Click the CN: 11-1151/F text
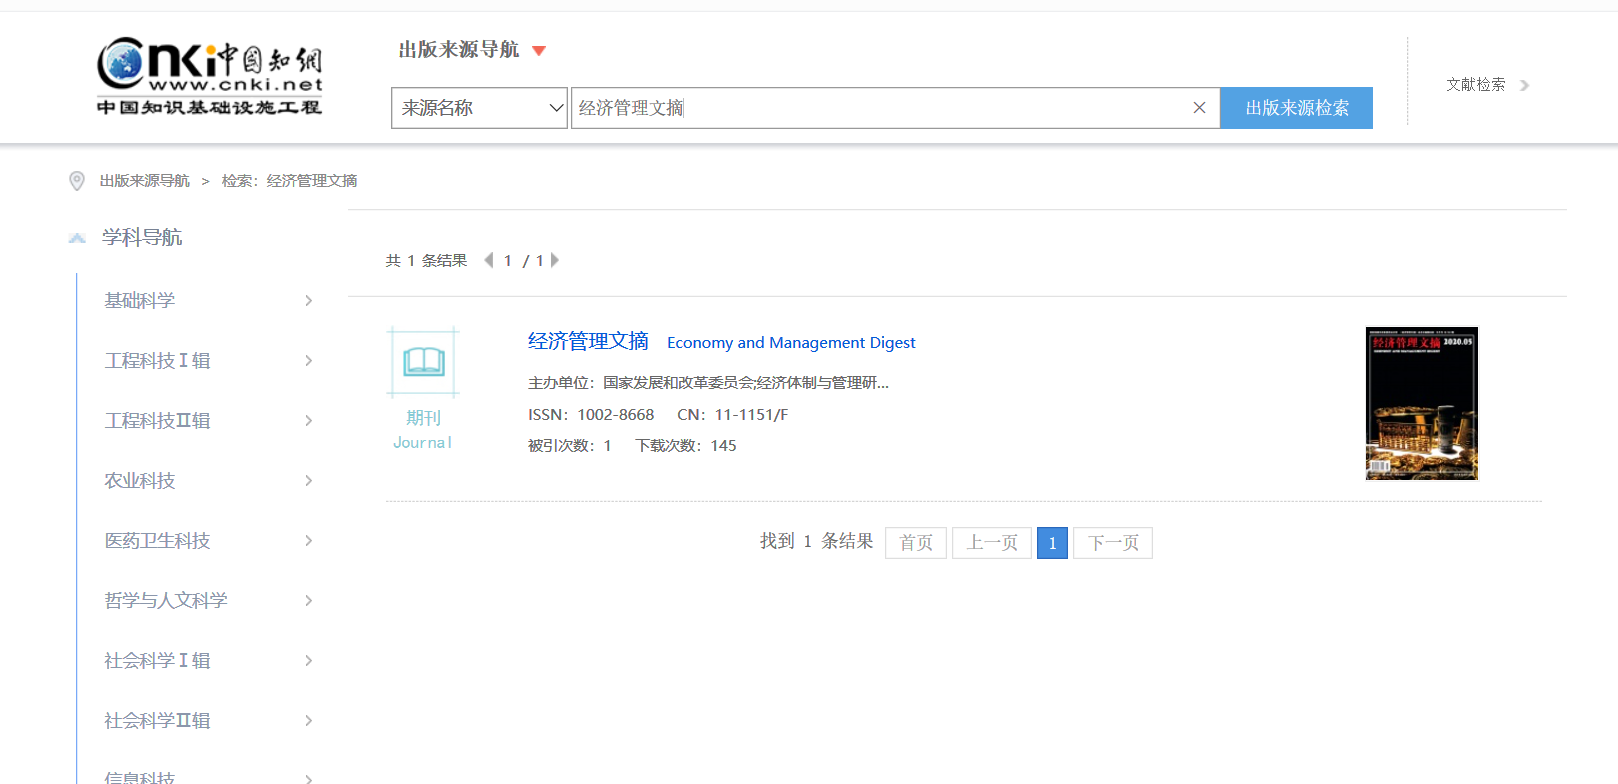Viewport: 1618px width, 784px height. (733, 415)
